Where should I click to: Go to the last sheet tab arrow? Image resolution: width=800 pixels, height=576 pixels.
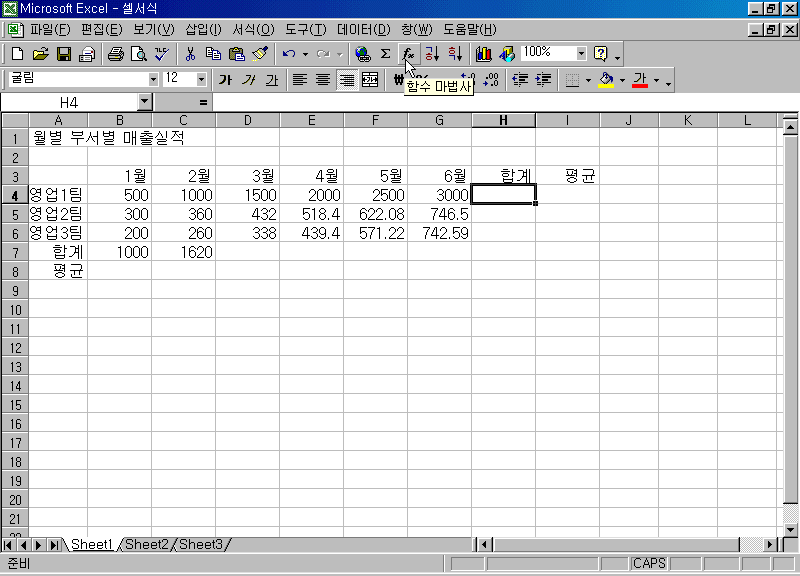54,545
